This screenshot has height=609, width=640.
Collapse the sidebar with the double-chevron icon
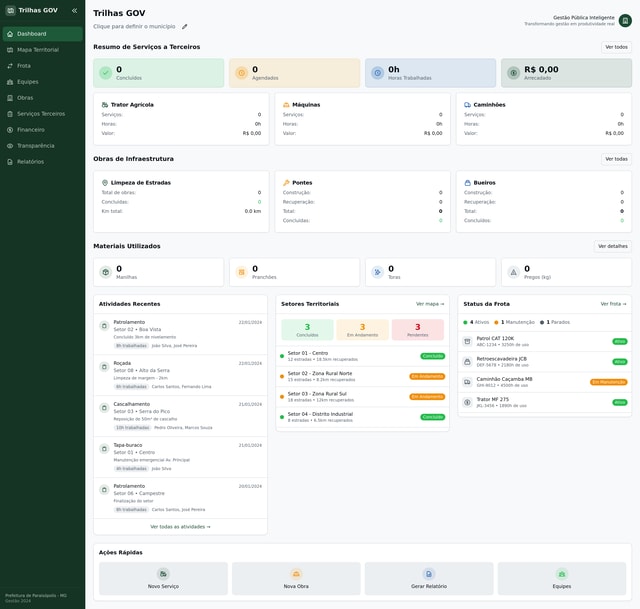pyautogui.click(x=74, y=10)
